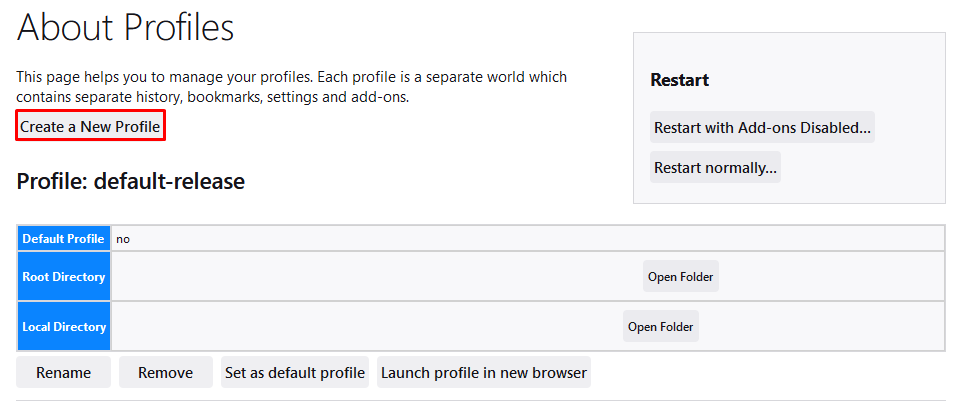Viewport: 957px width, 409px height.
Task: Click the Profile: default-release heading
Action: click(x=131, y=181)
